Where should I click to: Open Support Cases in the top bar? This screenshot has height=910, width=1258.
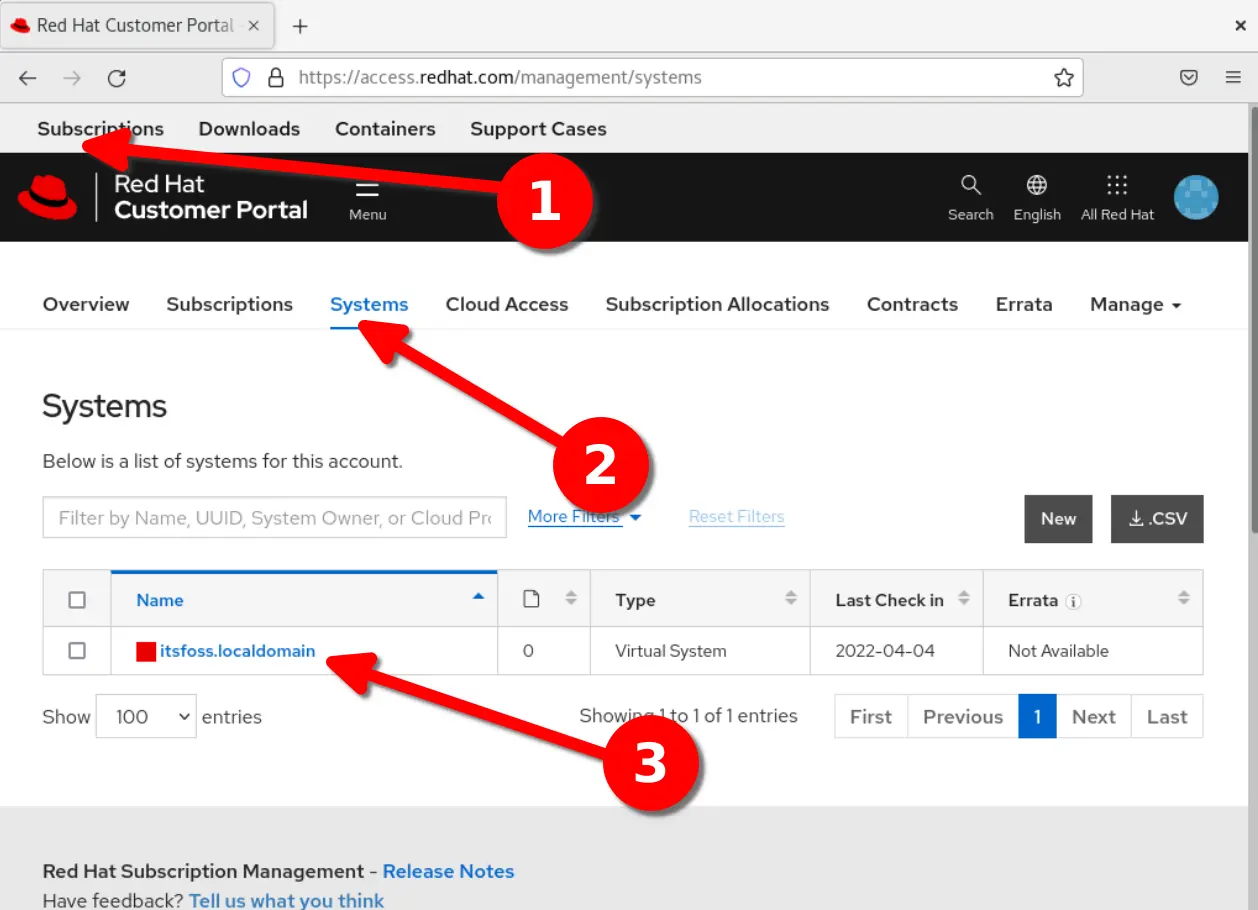[x=538, y=129]
